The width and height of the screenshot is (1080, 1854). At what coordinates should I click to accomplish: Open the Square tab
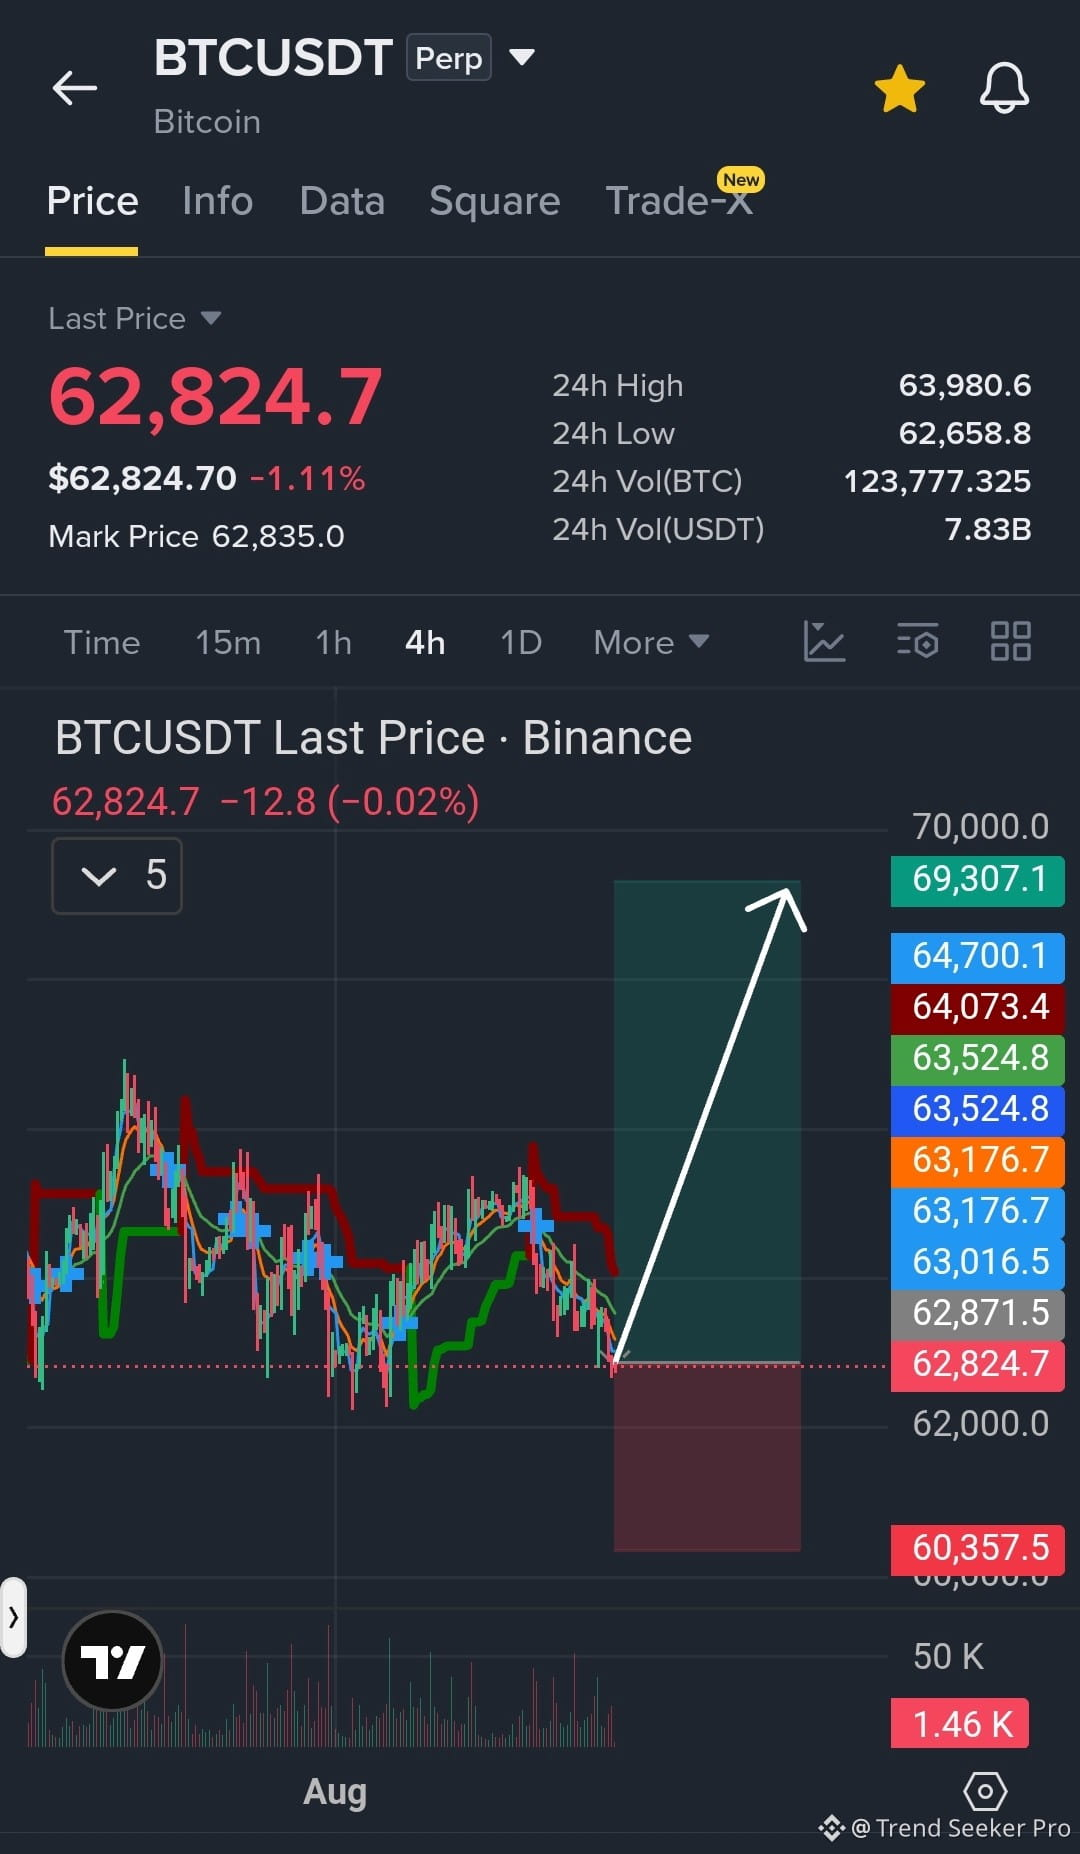coord(495,201)
